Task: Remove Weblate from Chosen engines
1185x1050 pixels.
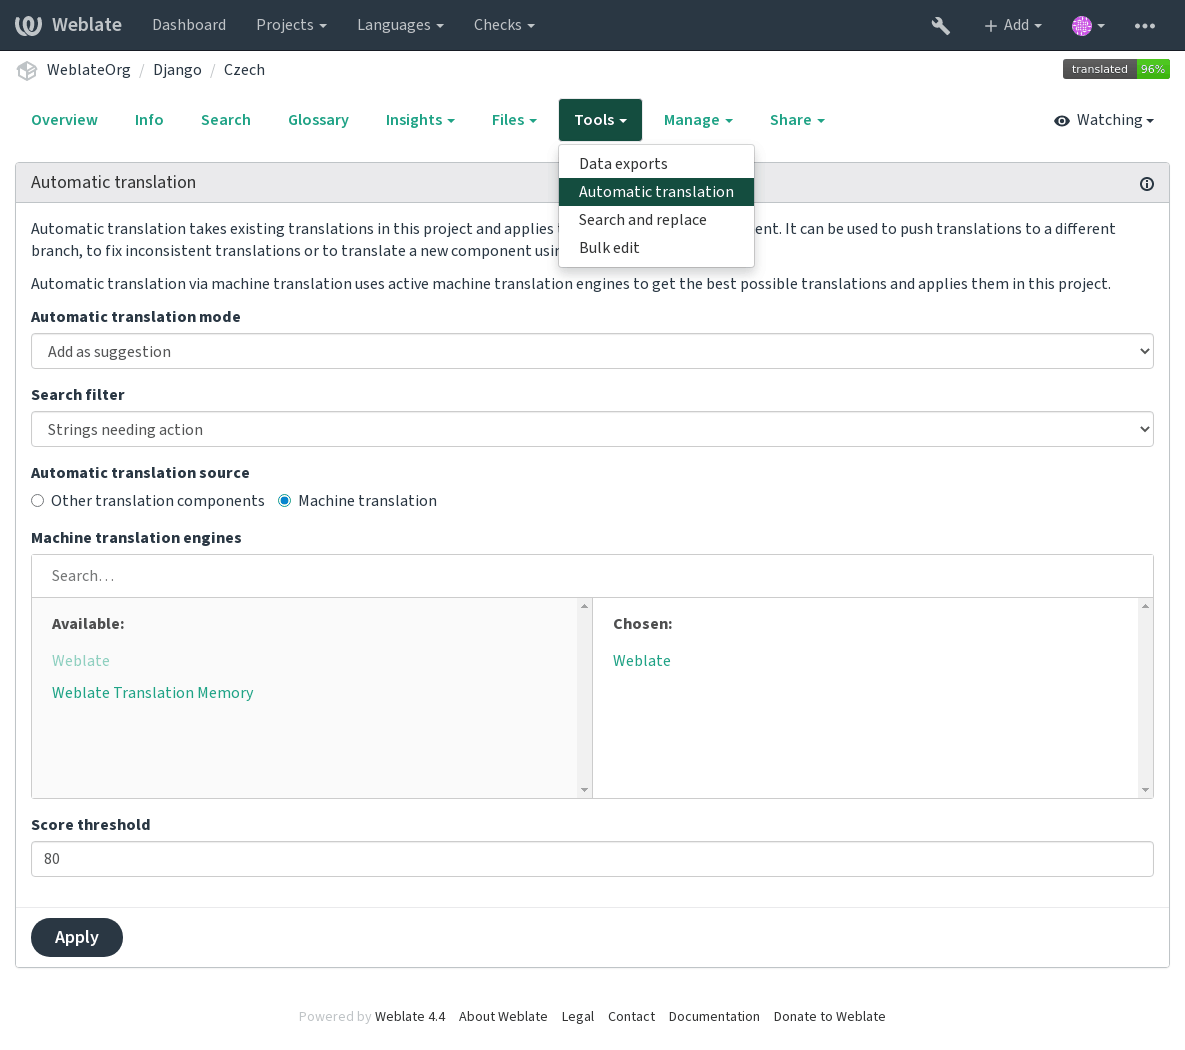Action: pyautogui.click(x=642, y=661)
